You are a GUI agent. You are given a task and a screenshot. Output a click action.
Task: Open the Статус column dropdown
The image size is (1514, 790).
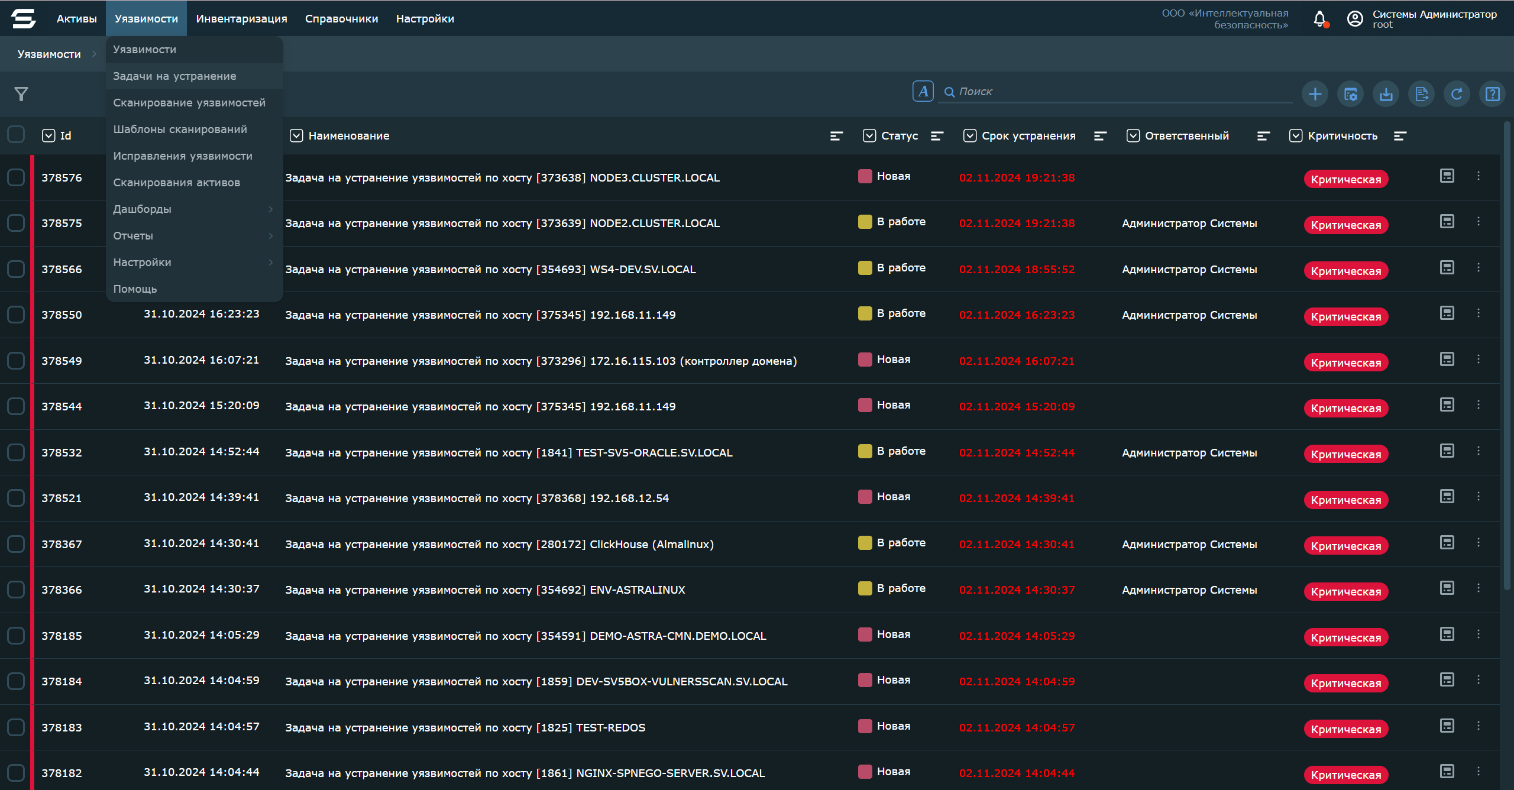click(x=869, y=136)
